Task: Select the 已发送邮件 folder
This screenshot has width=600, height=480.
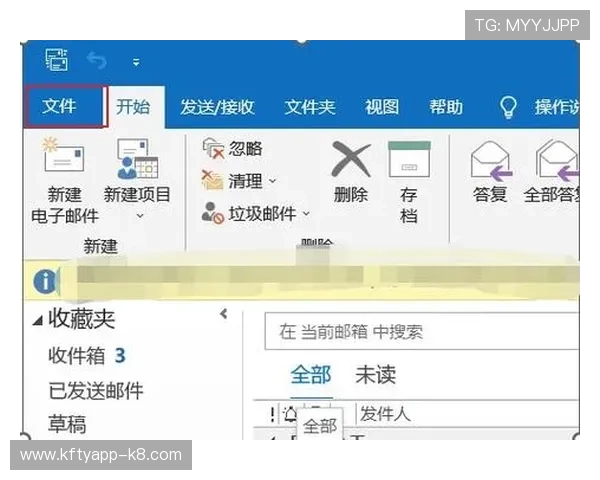Action: (96, 391)
